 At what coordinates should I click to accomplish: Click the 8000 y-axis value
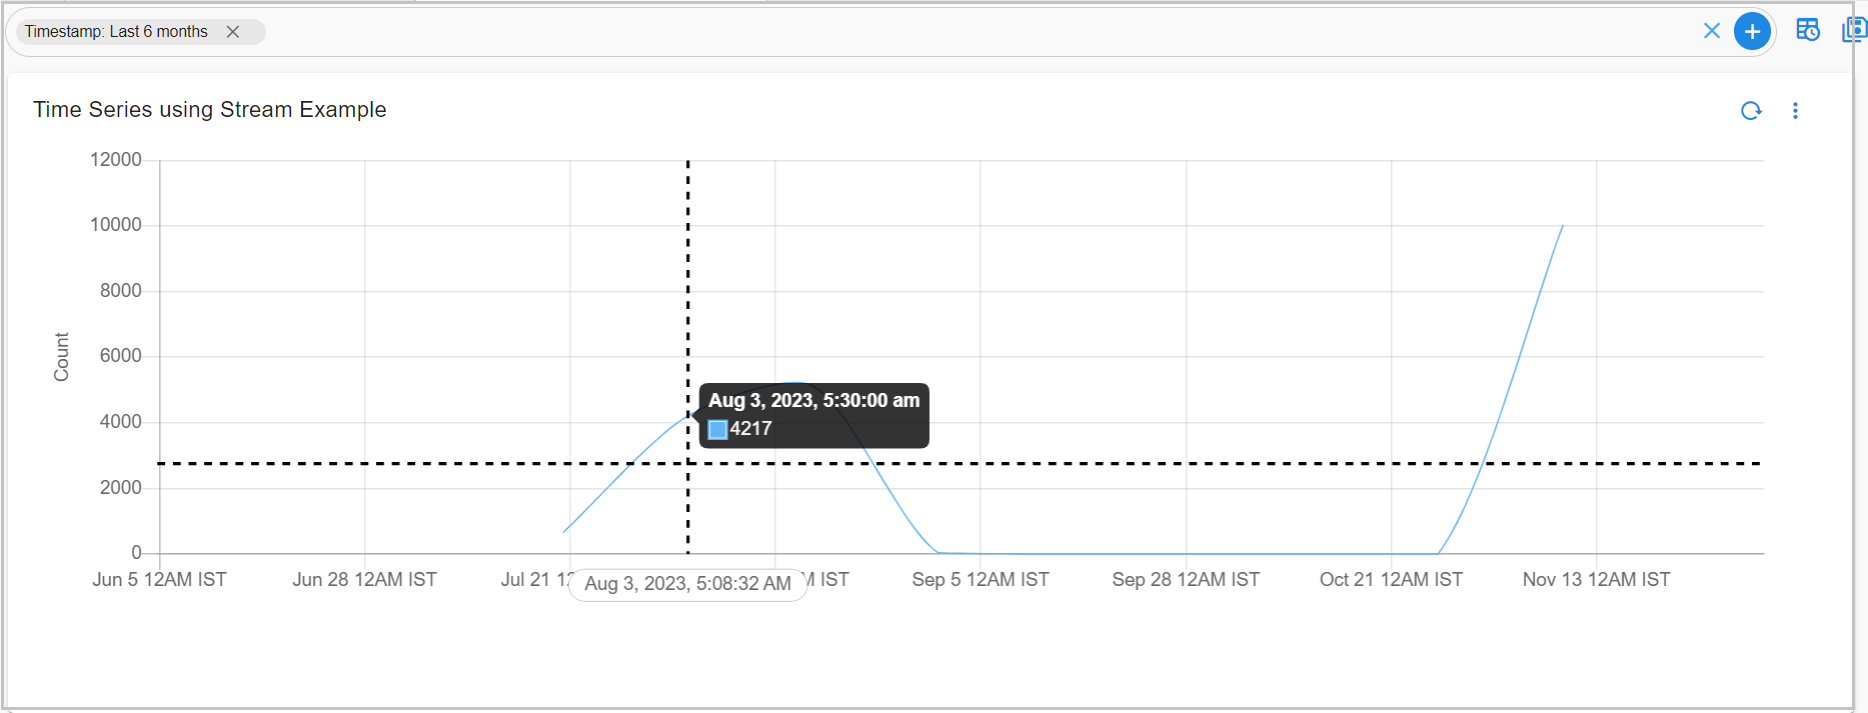pyautogui.click(x=121, y=291)
